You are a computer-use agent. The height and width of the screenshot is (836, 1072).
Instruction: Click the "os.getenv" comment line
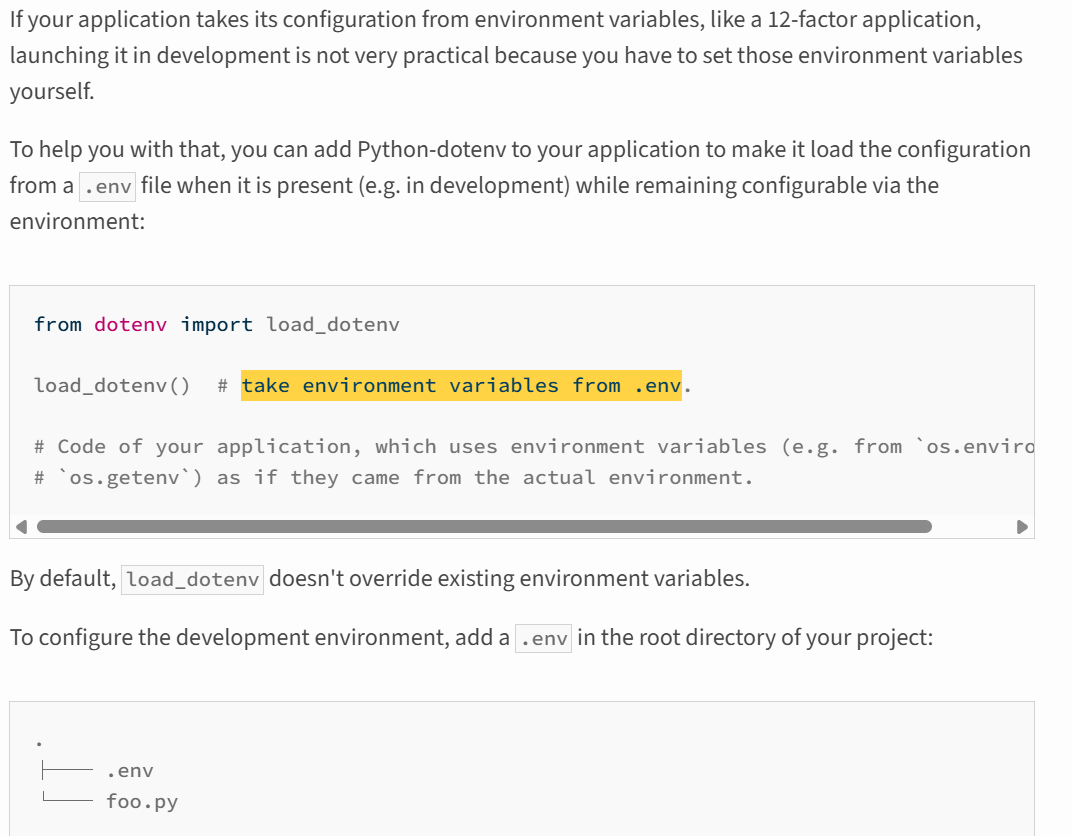[393, 477]
